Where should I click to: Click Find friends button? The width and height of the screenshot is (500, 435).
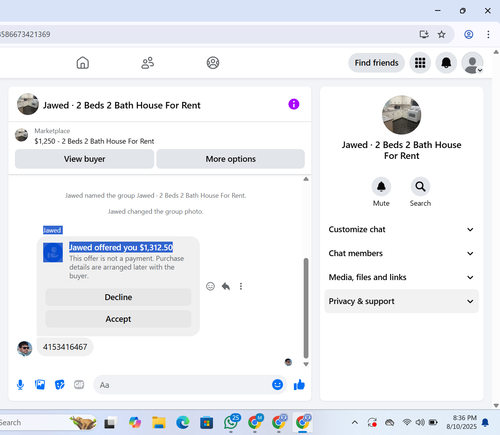(x=376, y=63)
